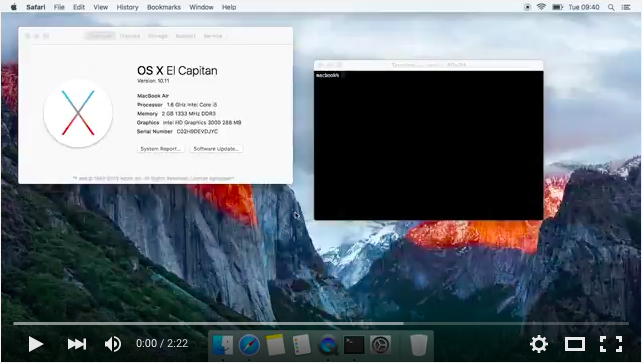The height and width of the screenshot is (363, 642).
Task: Select the Service tab in About This Mac
Action: (213, 36)
